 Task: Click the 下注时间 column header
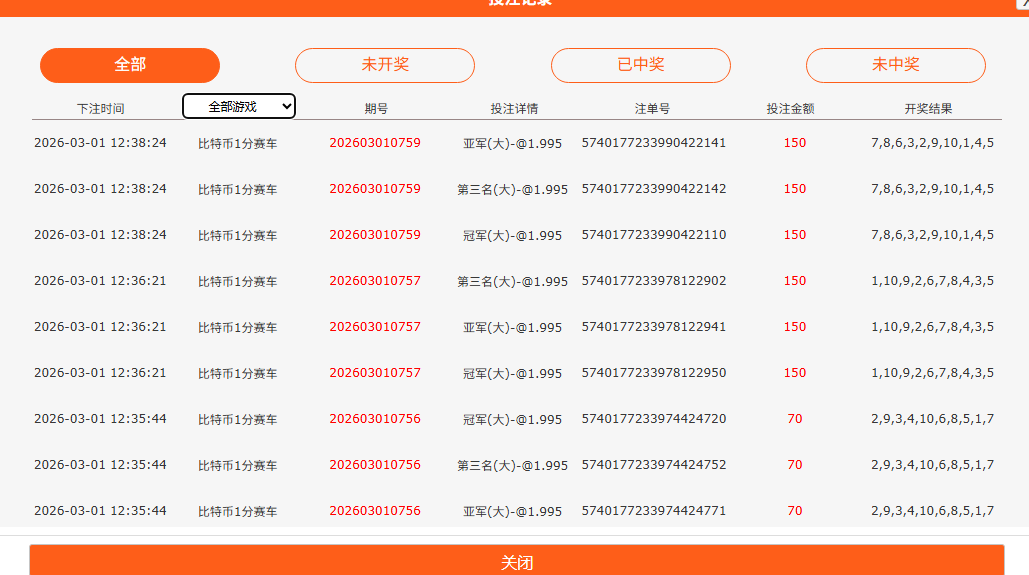click(101, 108)
